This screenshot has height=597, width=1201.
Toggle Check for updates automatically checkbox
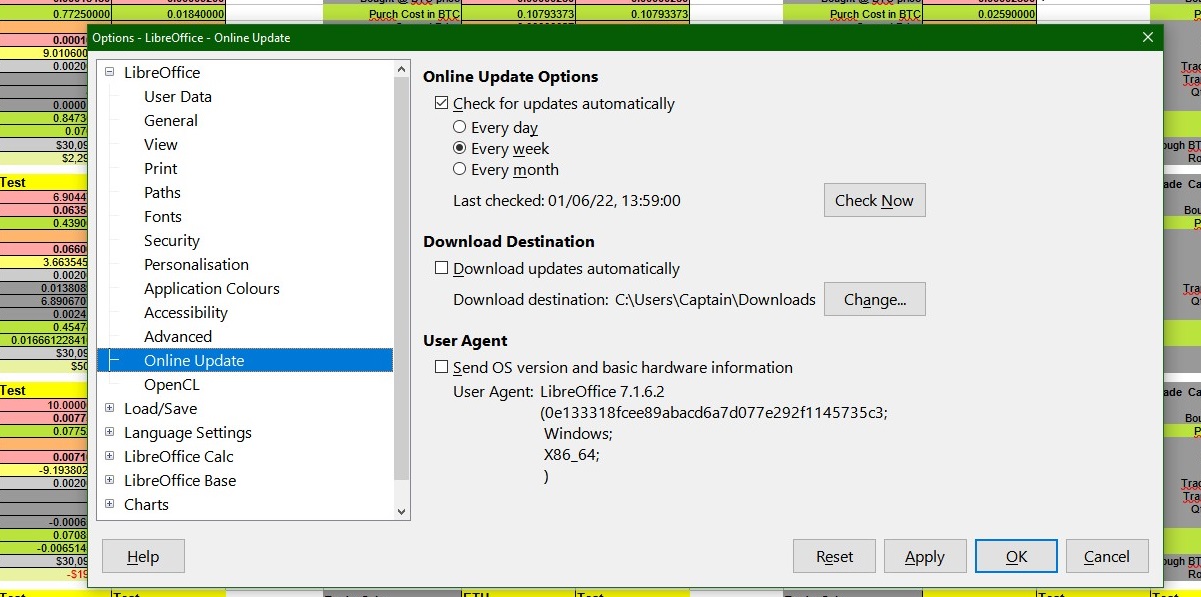[441, 103]
